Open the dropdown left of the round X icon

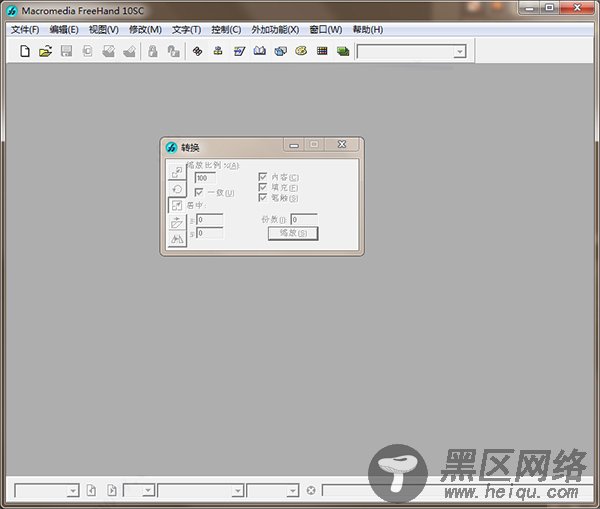(293, 491)
